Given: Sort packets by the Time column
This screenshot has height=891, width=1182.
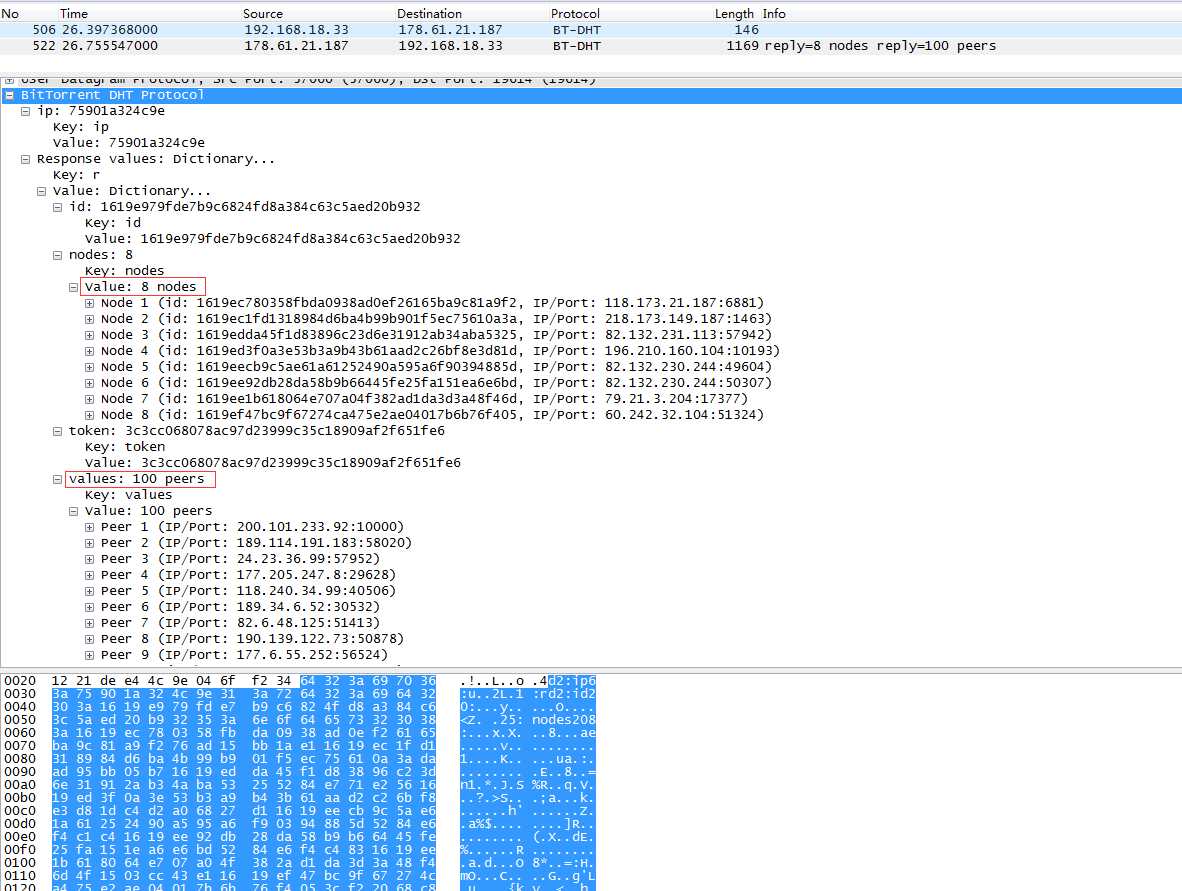Looking at the screenshot, I should (x=74, y=14).
